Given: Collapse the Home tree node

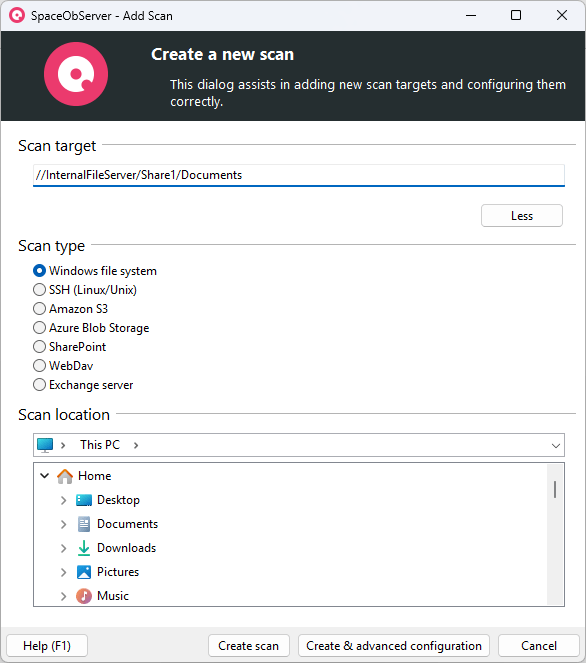Looking at the screenshot, I should [x=44, y=476].
